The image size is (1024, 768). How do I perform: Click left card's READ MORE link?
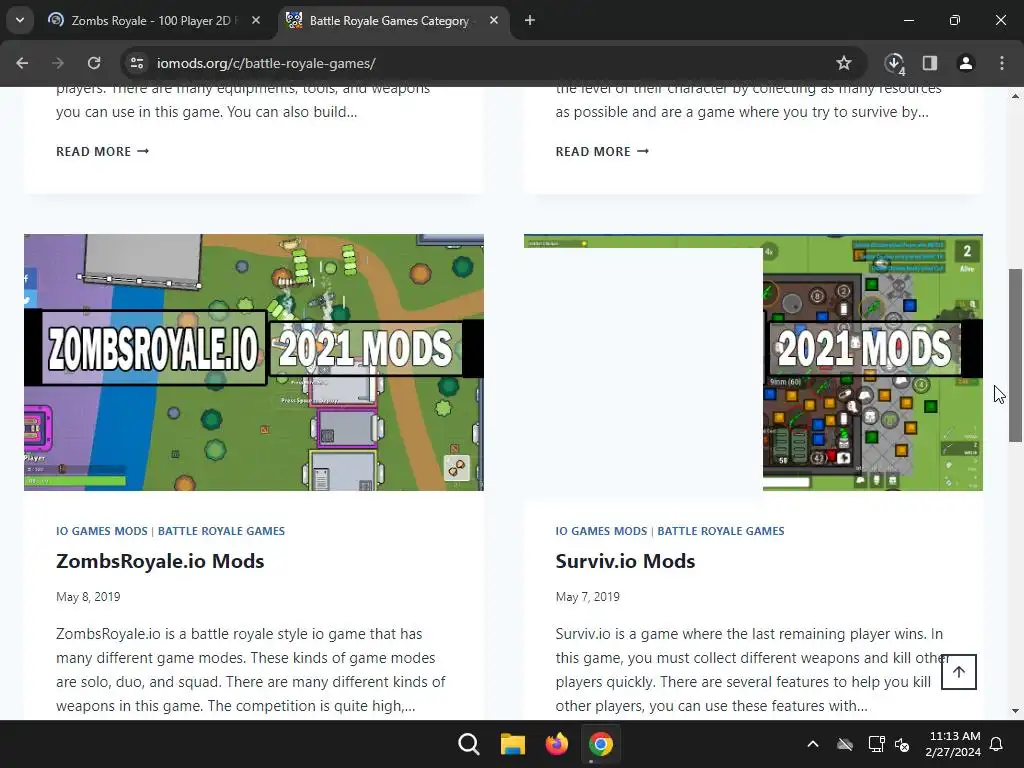click(x=103, y=152)
